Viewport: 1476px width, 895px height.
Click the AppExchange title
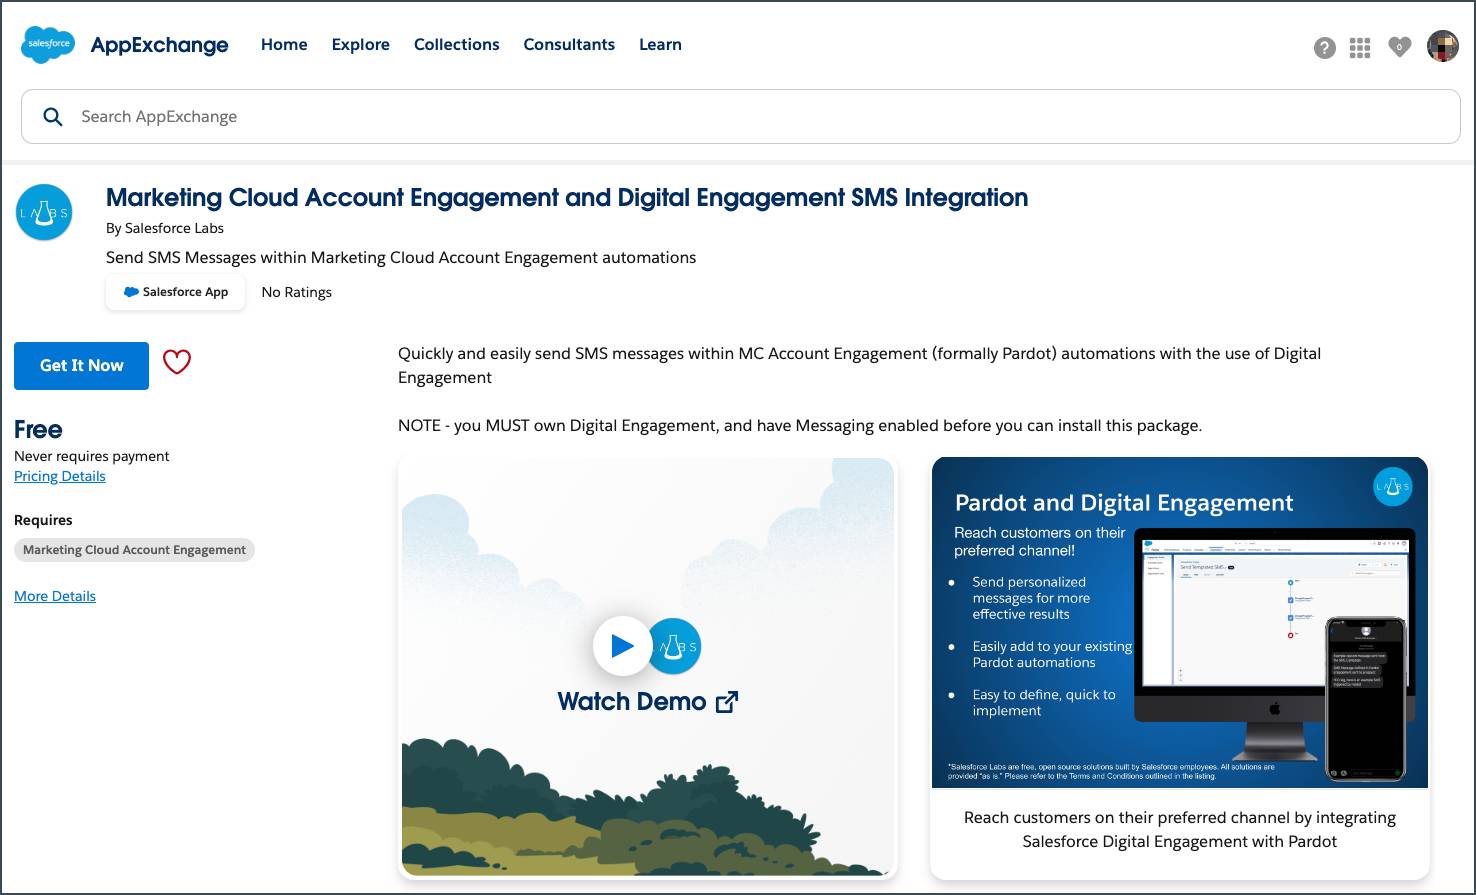click(x=160, y=45)
